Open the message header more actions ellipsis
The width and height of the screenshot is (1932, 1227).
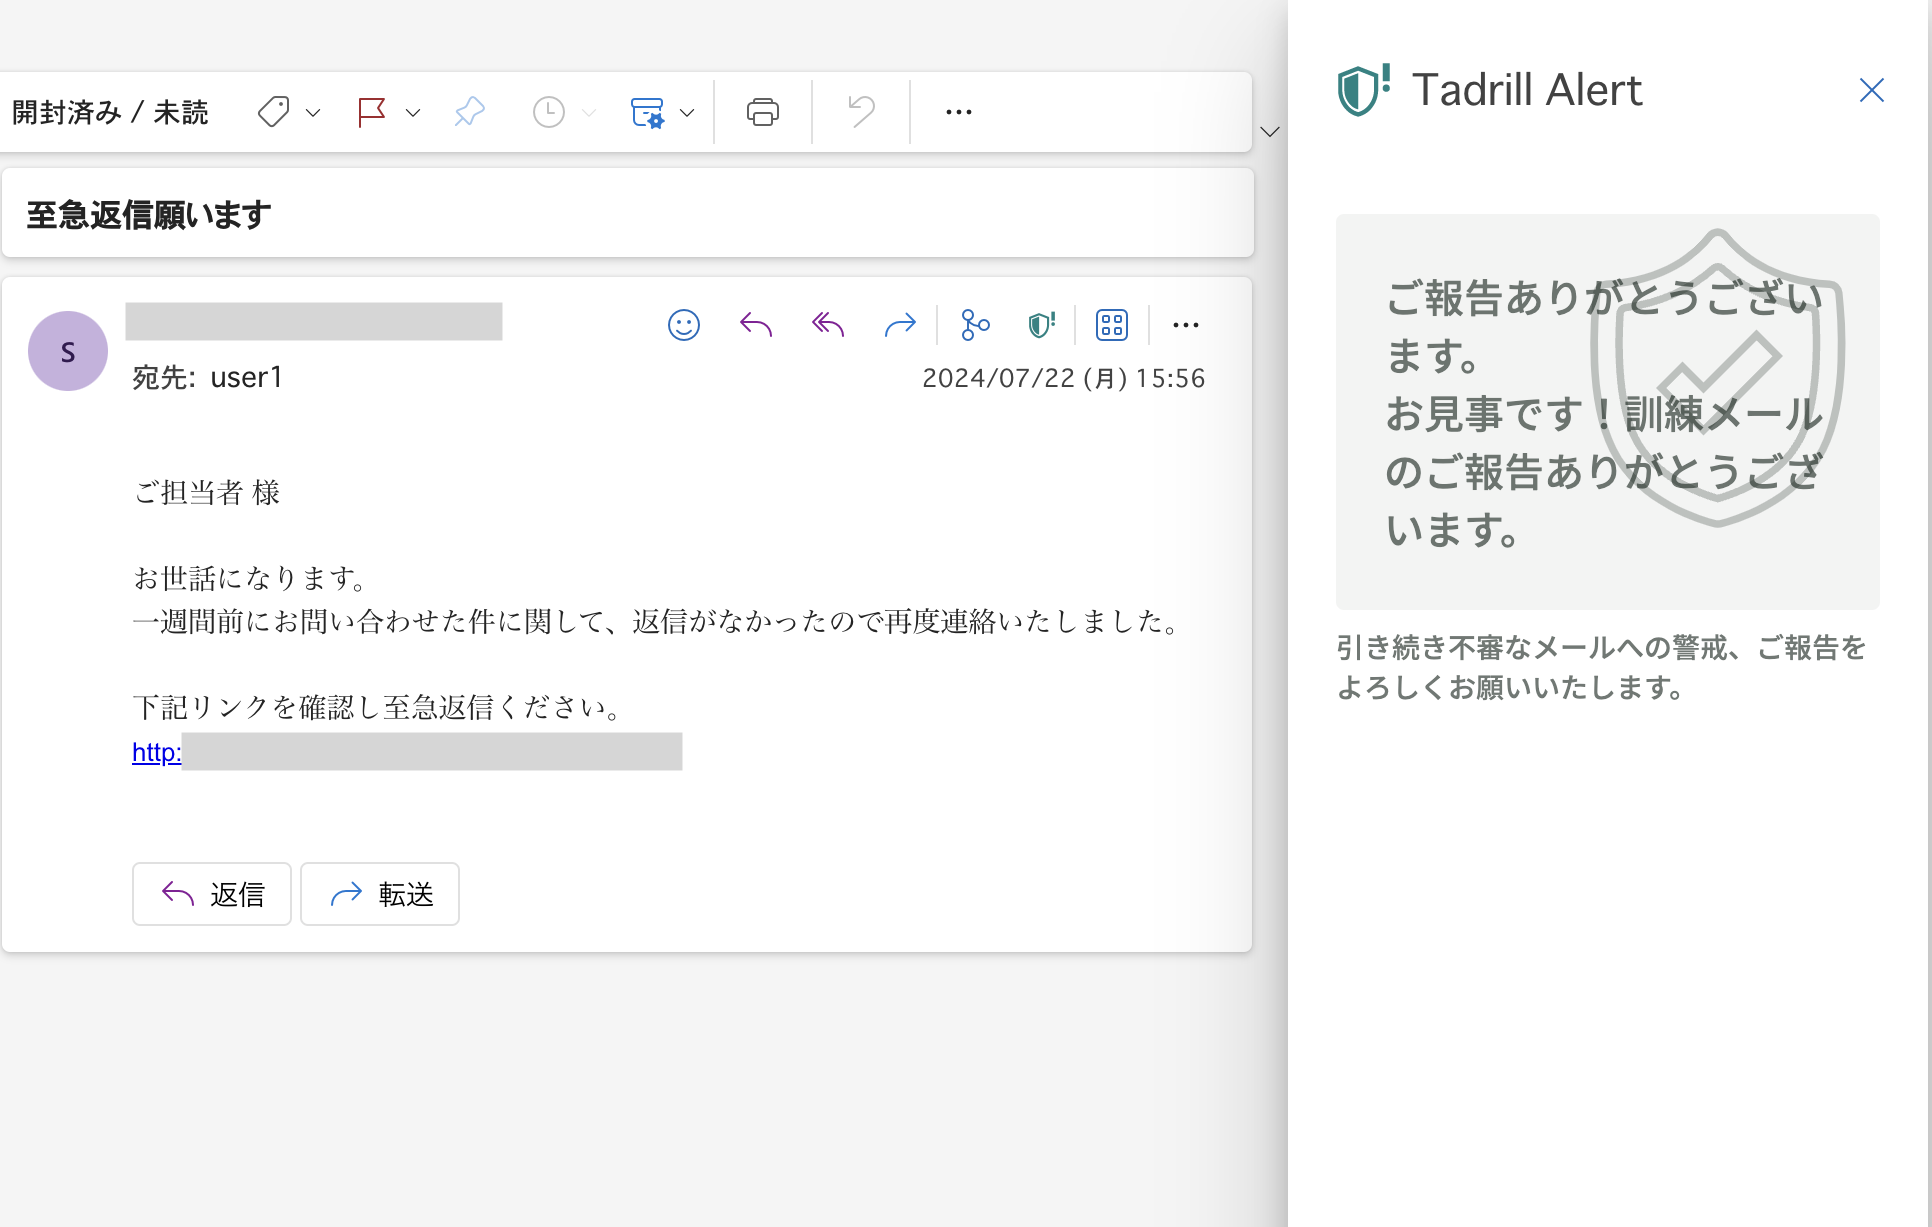click(1186, 325)
